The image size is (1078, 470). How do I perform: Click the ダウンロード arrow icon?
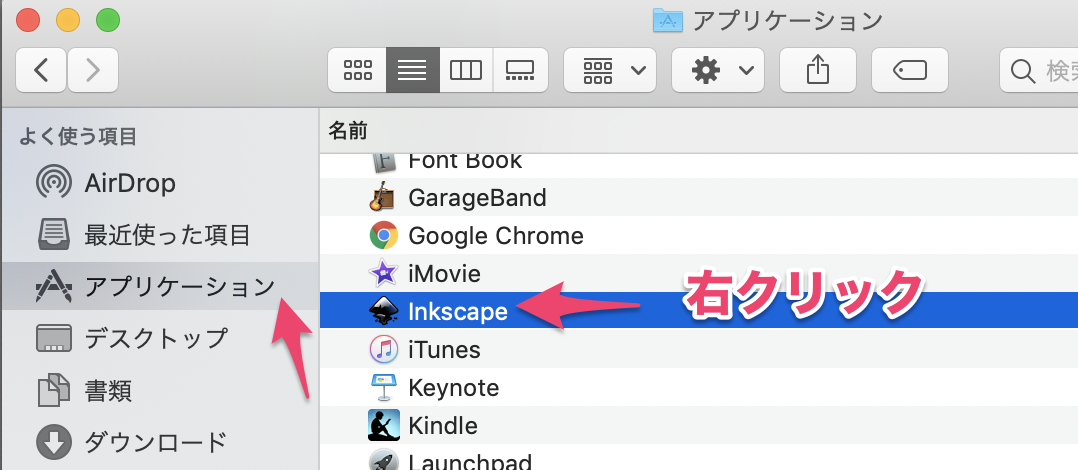(54, 442)
